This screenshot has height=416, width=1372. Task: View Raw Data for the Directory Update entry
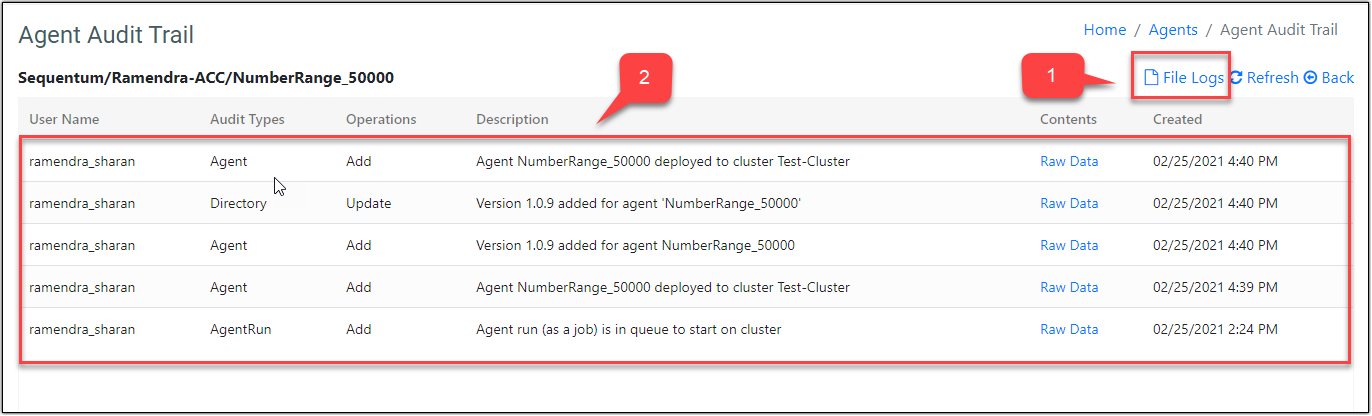pos(1069,203)
